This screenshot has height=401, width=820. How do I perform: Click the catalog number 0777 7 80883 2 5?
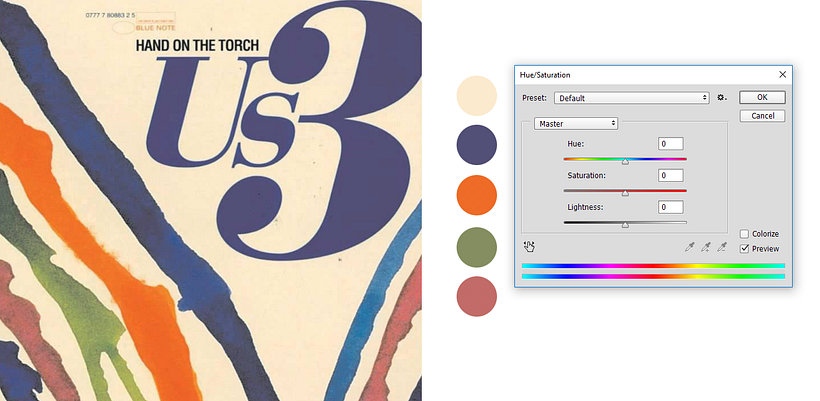coord(110,15)
